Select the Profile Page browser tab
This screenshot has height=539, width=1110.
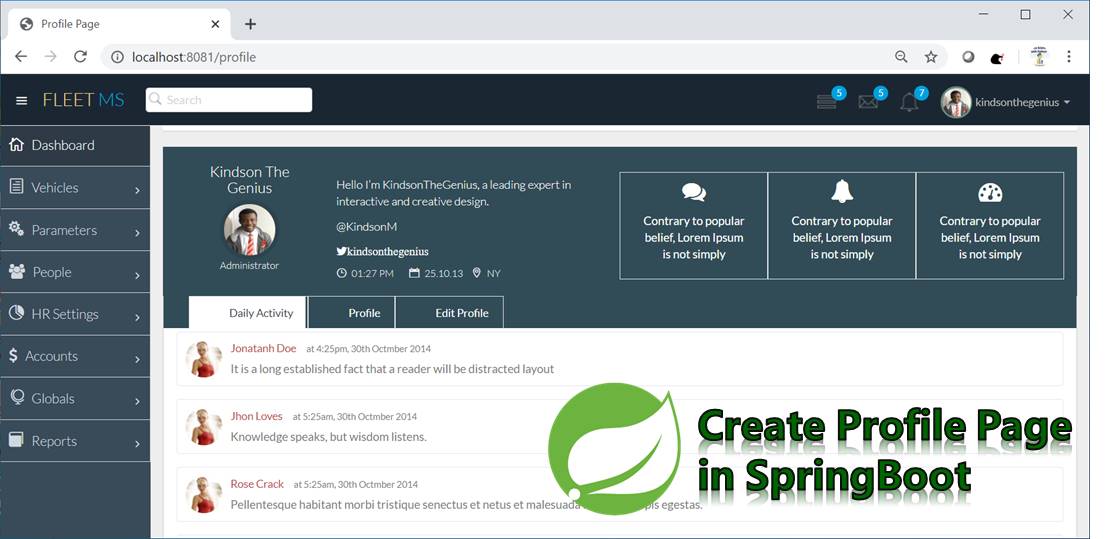(118, 24)
